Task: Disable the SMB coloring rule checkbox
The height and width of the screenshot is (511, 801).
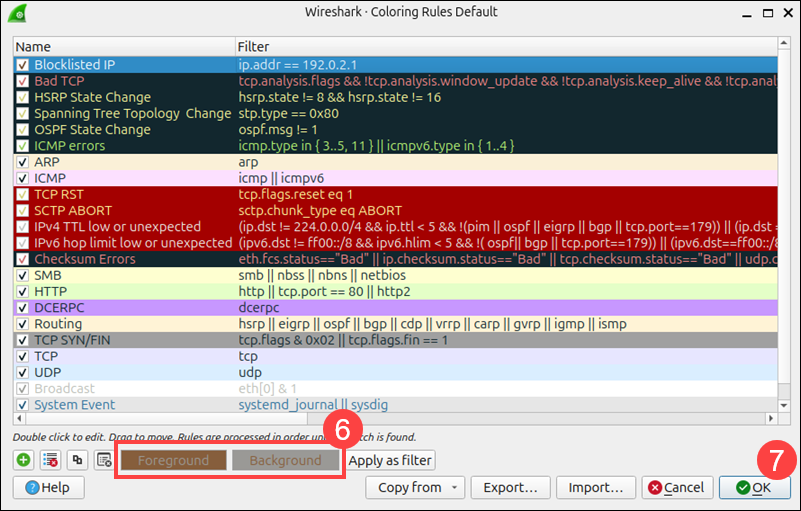Action: 22,275
